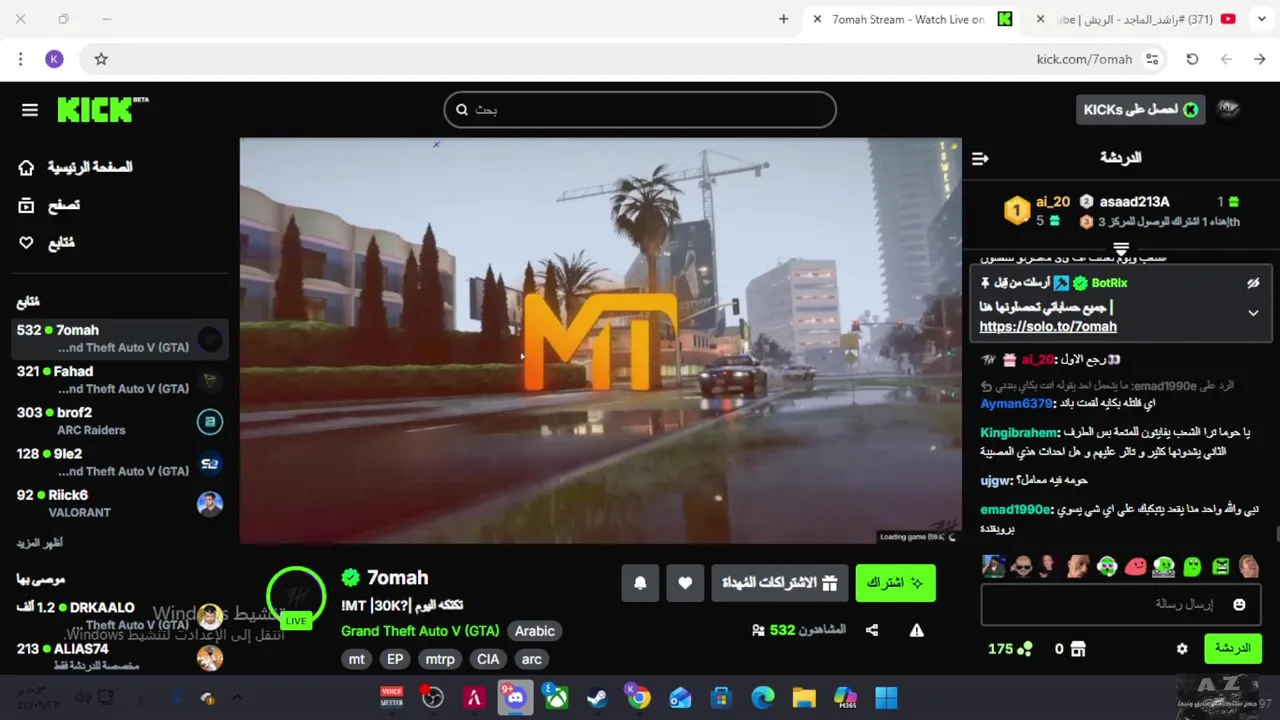Click the KICK logo

(102, 109)
